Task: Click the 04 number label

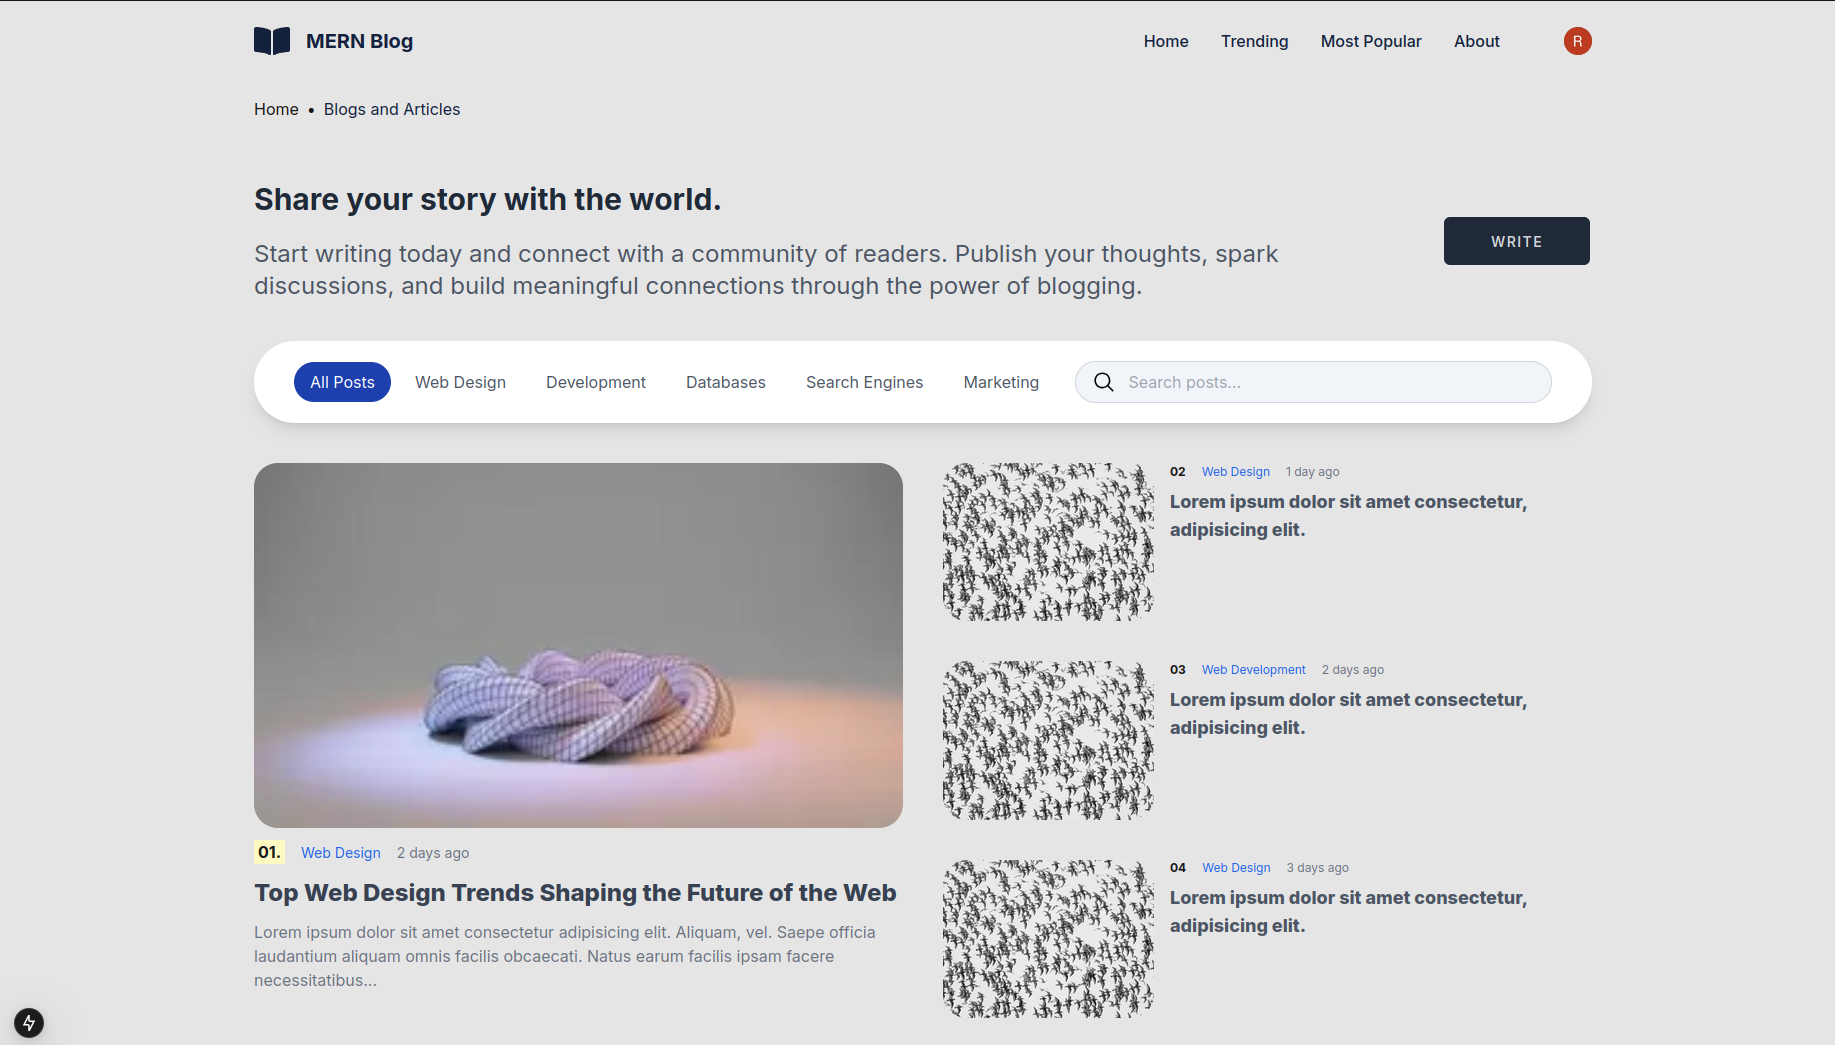Action: (1178, 868)
